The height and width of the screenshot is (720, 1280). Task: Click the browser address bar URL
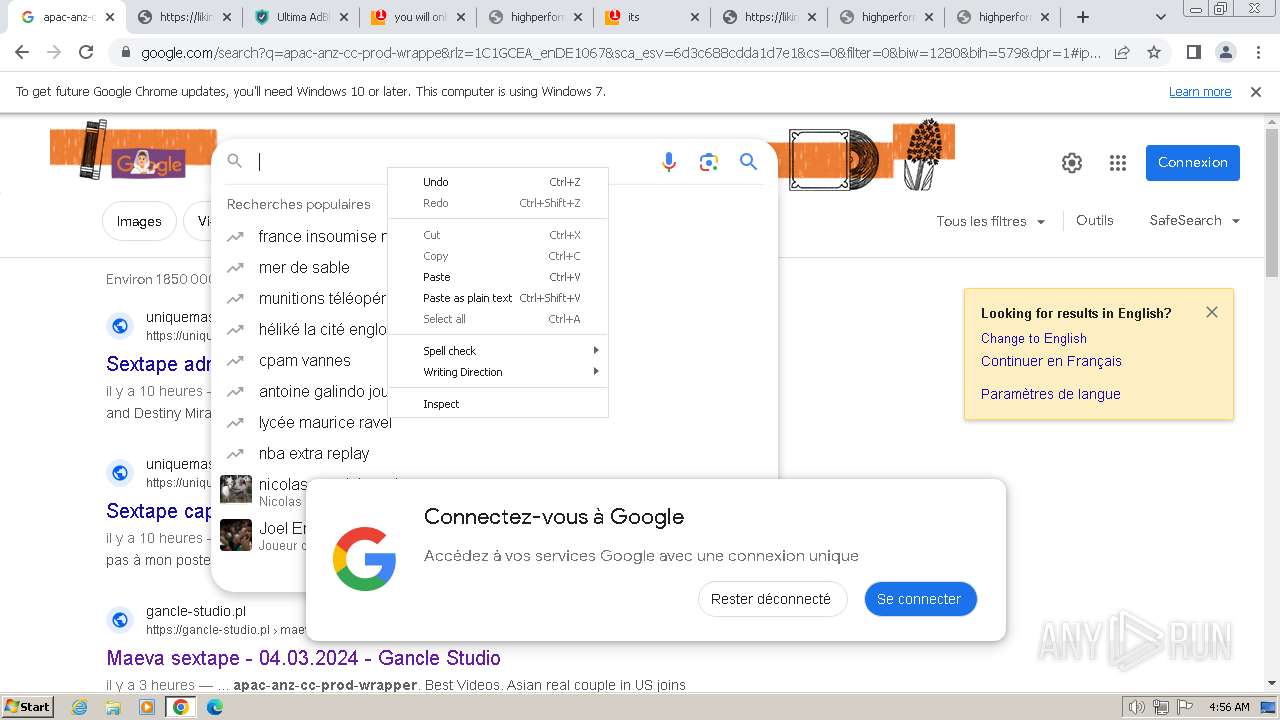(x=620, y=53)
